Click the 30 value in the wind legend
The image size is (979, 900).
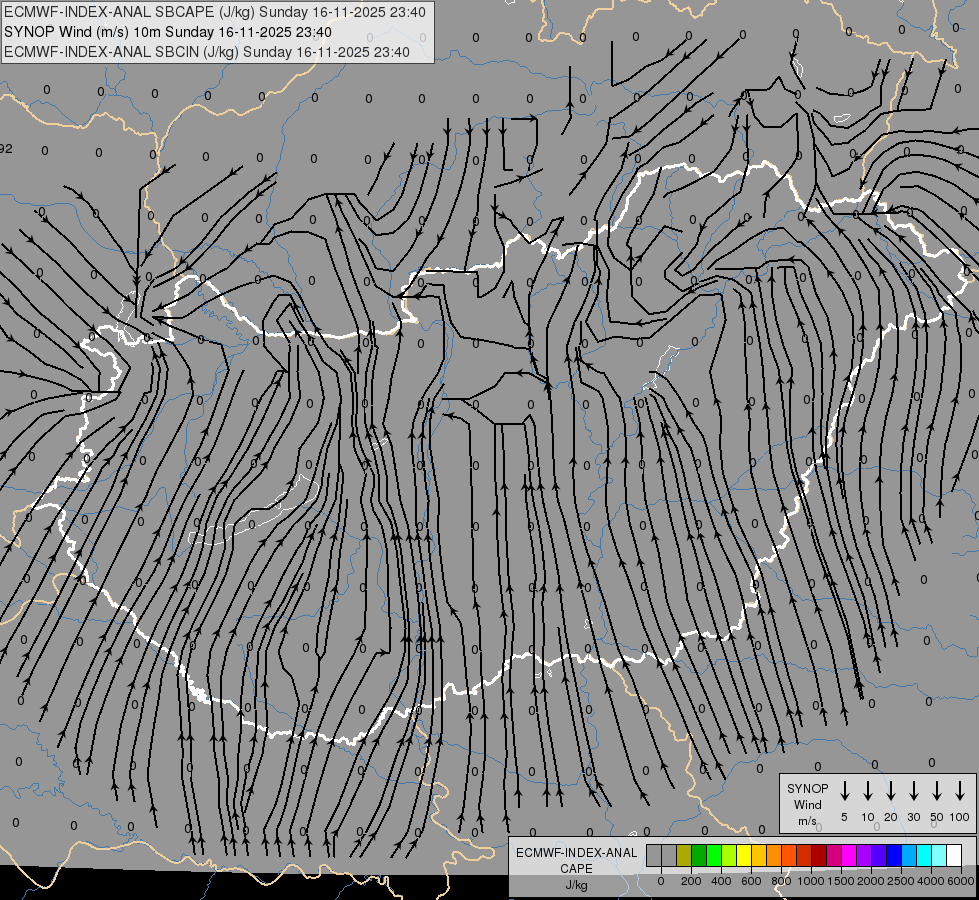[x=913, y=817]
